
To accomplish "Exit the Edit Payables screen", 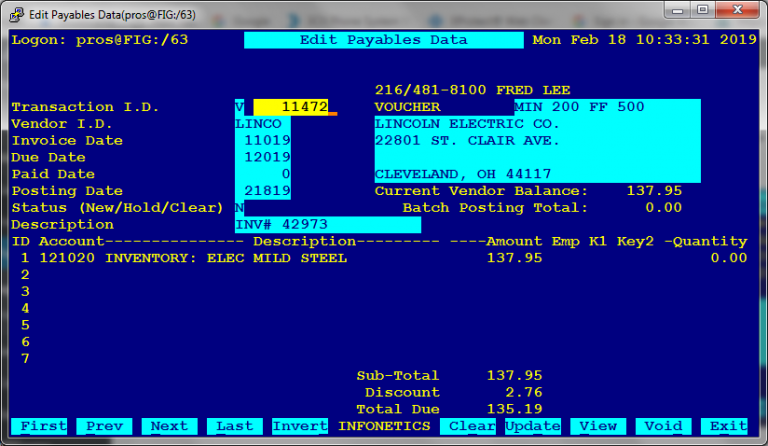I will click(x=727, y=426).
